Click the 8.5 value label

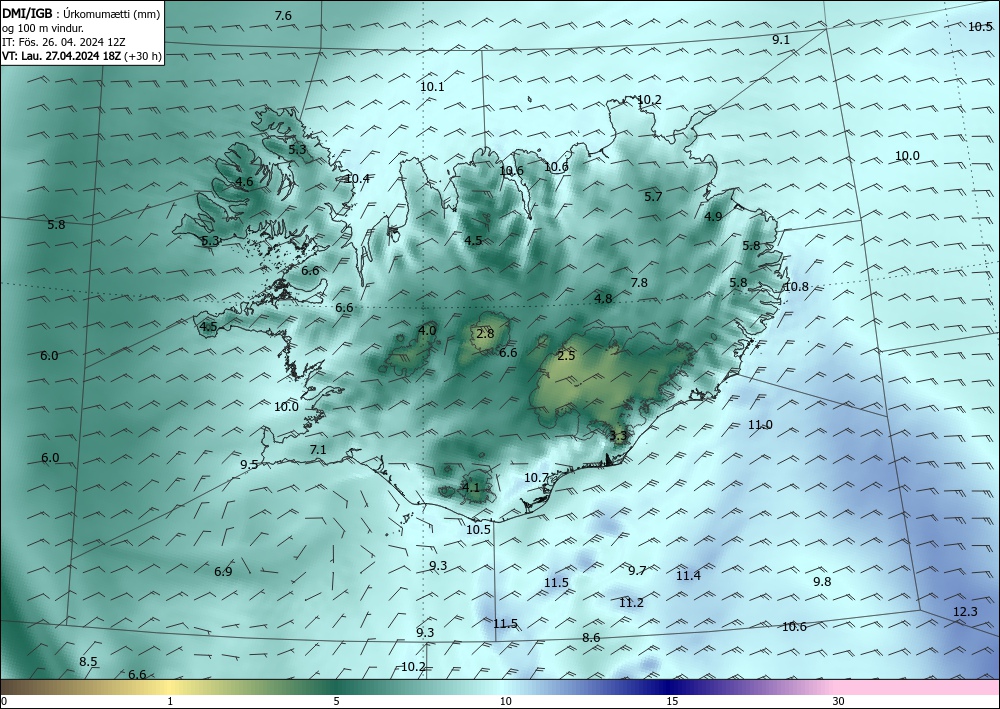click(x=88, y=662)
